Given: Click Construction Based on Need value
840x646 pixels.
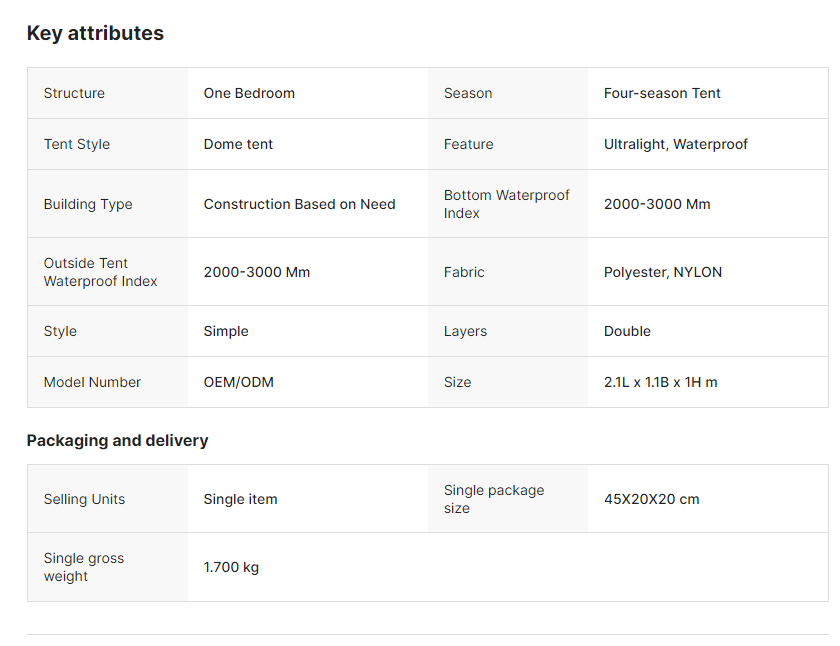Looking at the screenshot, I should (x=299, y=204).
